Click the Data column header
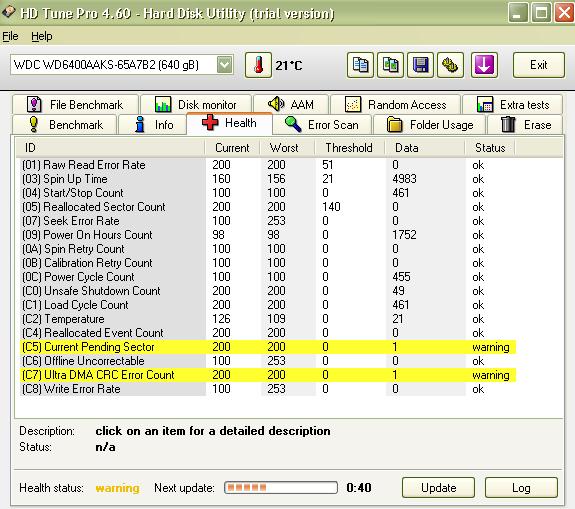Screen dimensions: 575x509 click(x=425, y=148)
